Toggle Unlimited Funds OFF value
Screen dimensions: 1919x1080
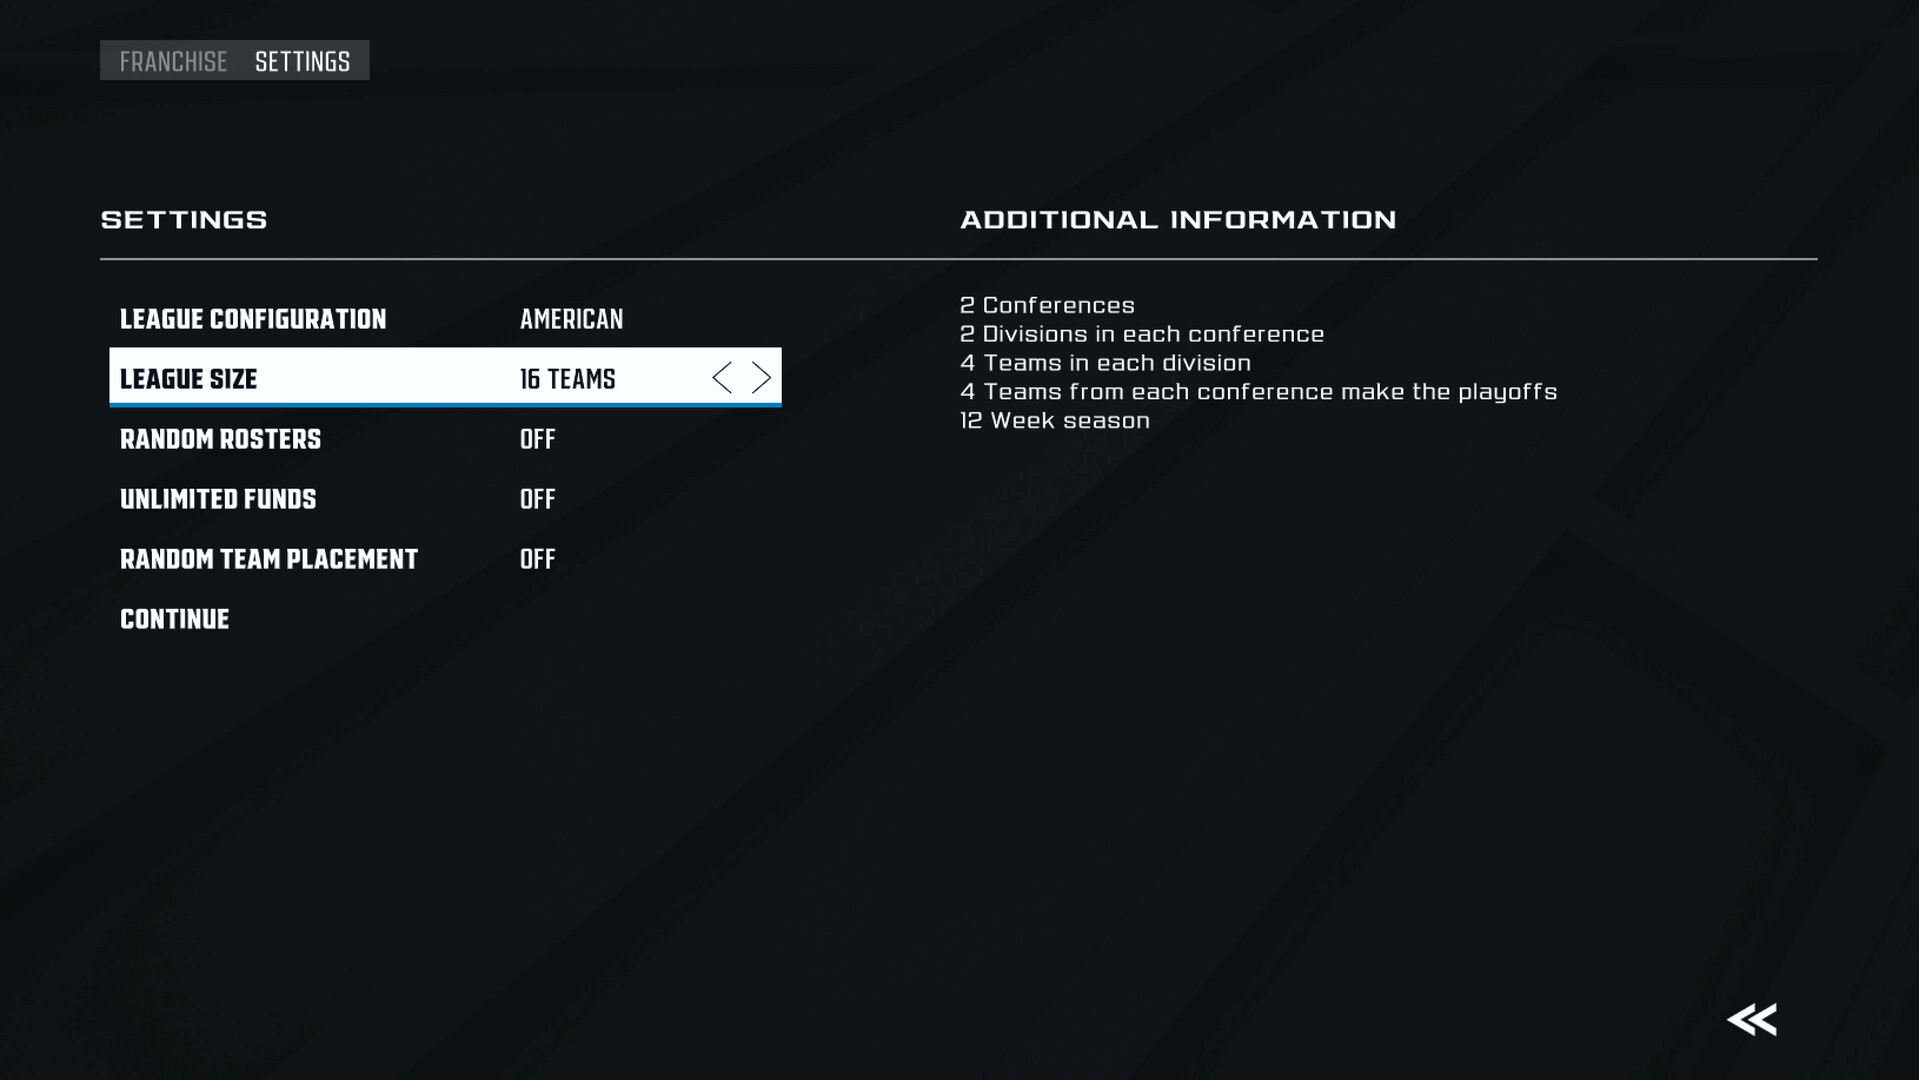tap(537, 499)
